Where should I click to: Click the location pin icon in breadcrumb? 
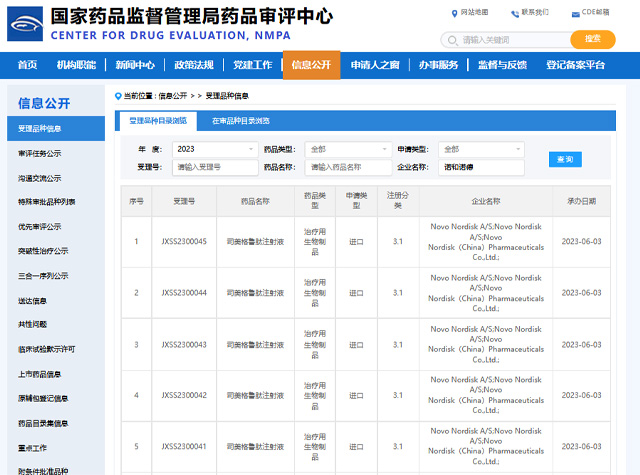coord(118,96)
